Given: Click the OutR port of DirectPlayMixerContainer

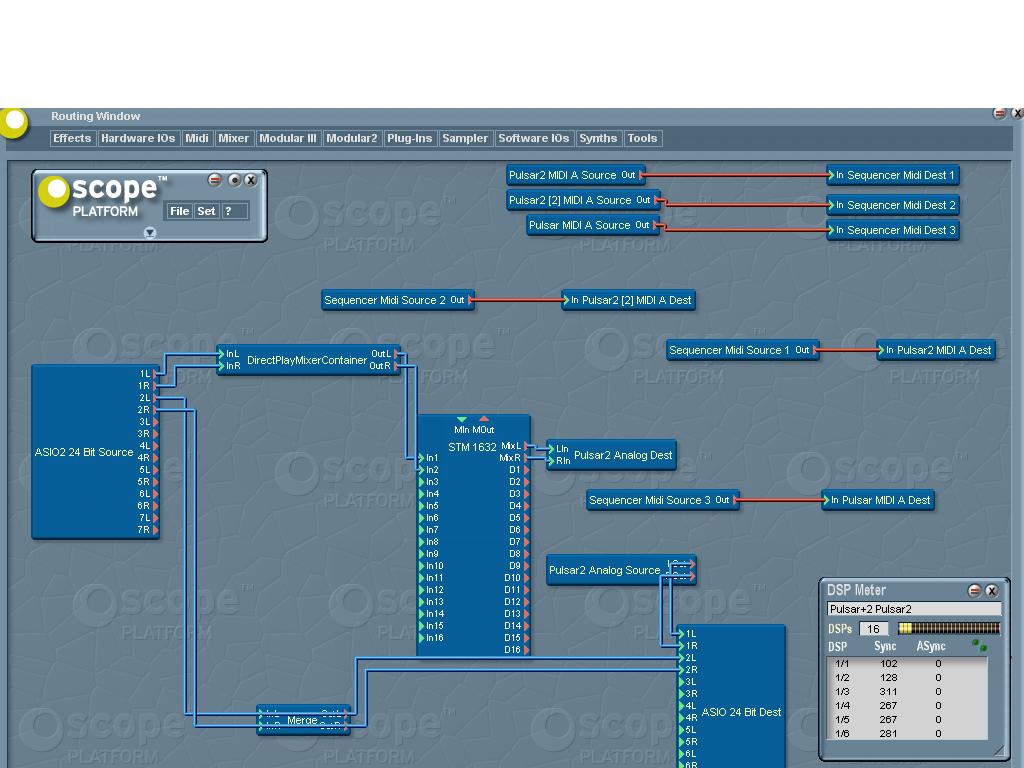Looking at the screenshot, I should (396, 366).
